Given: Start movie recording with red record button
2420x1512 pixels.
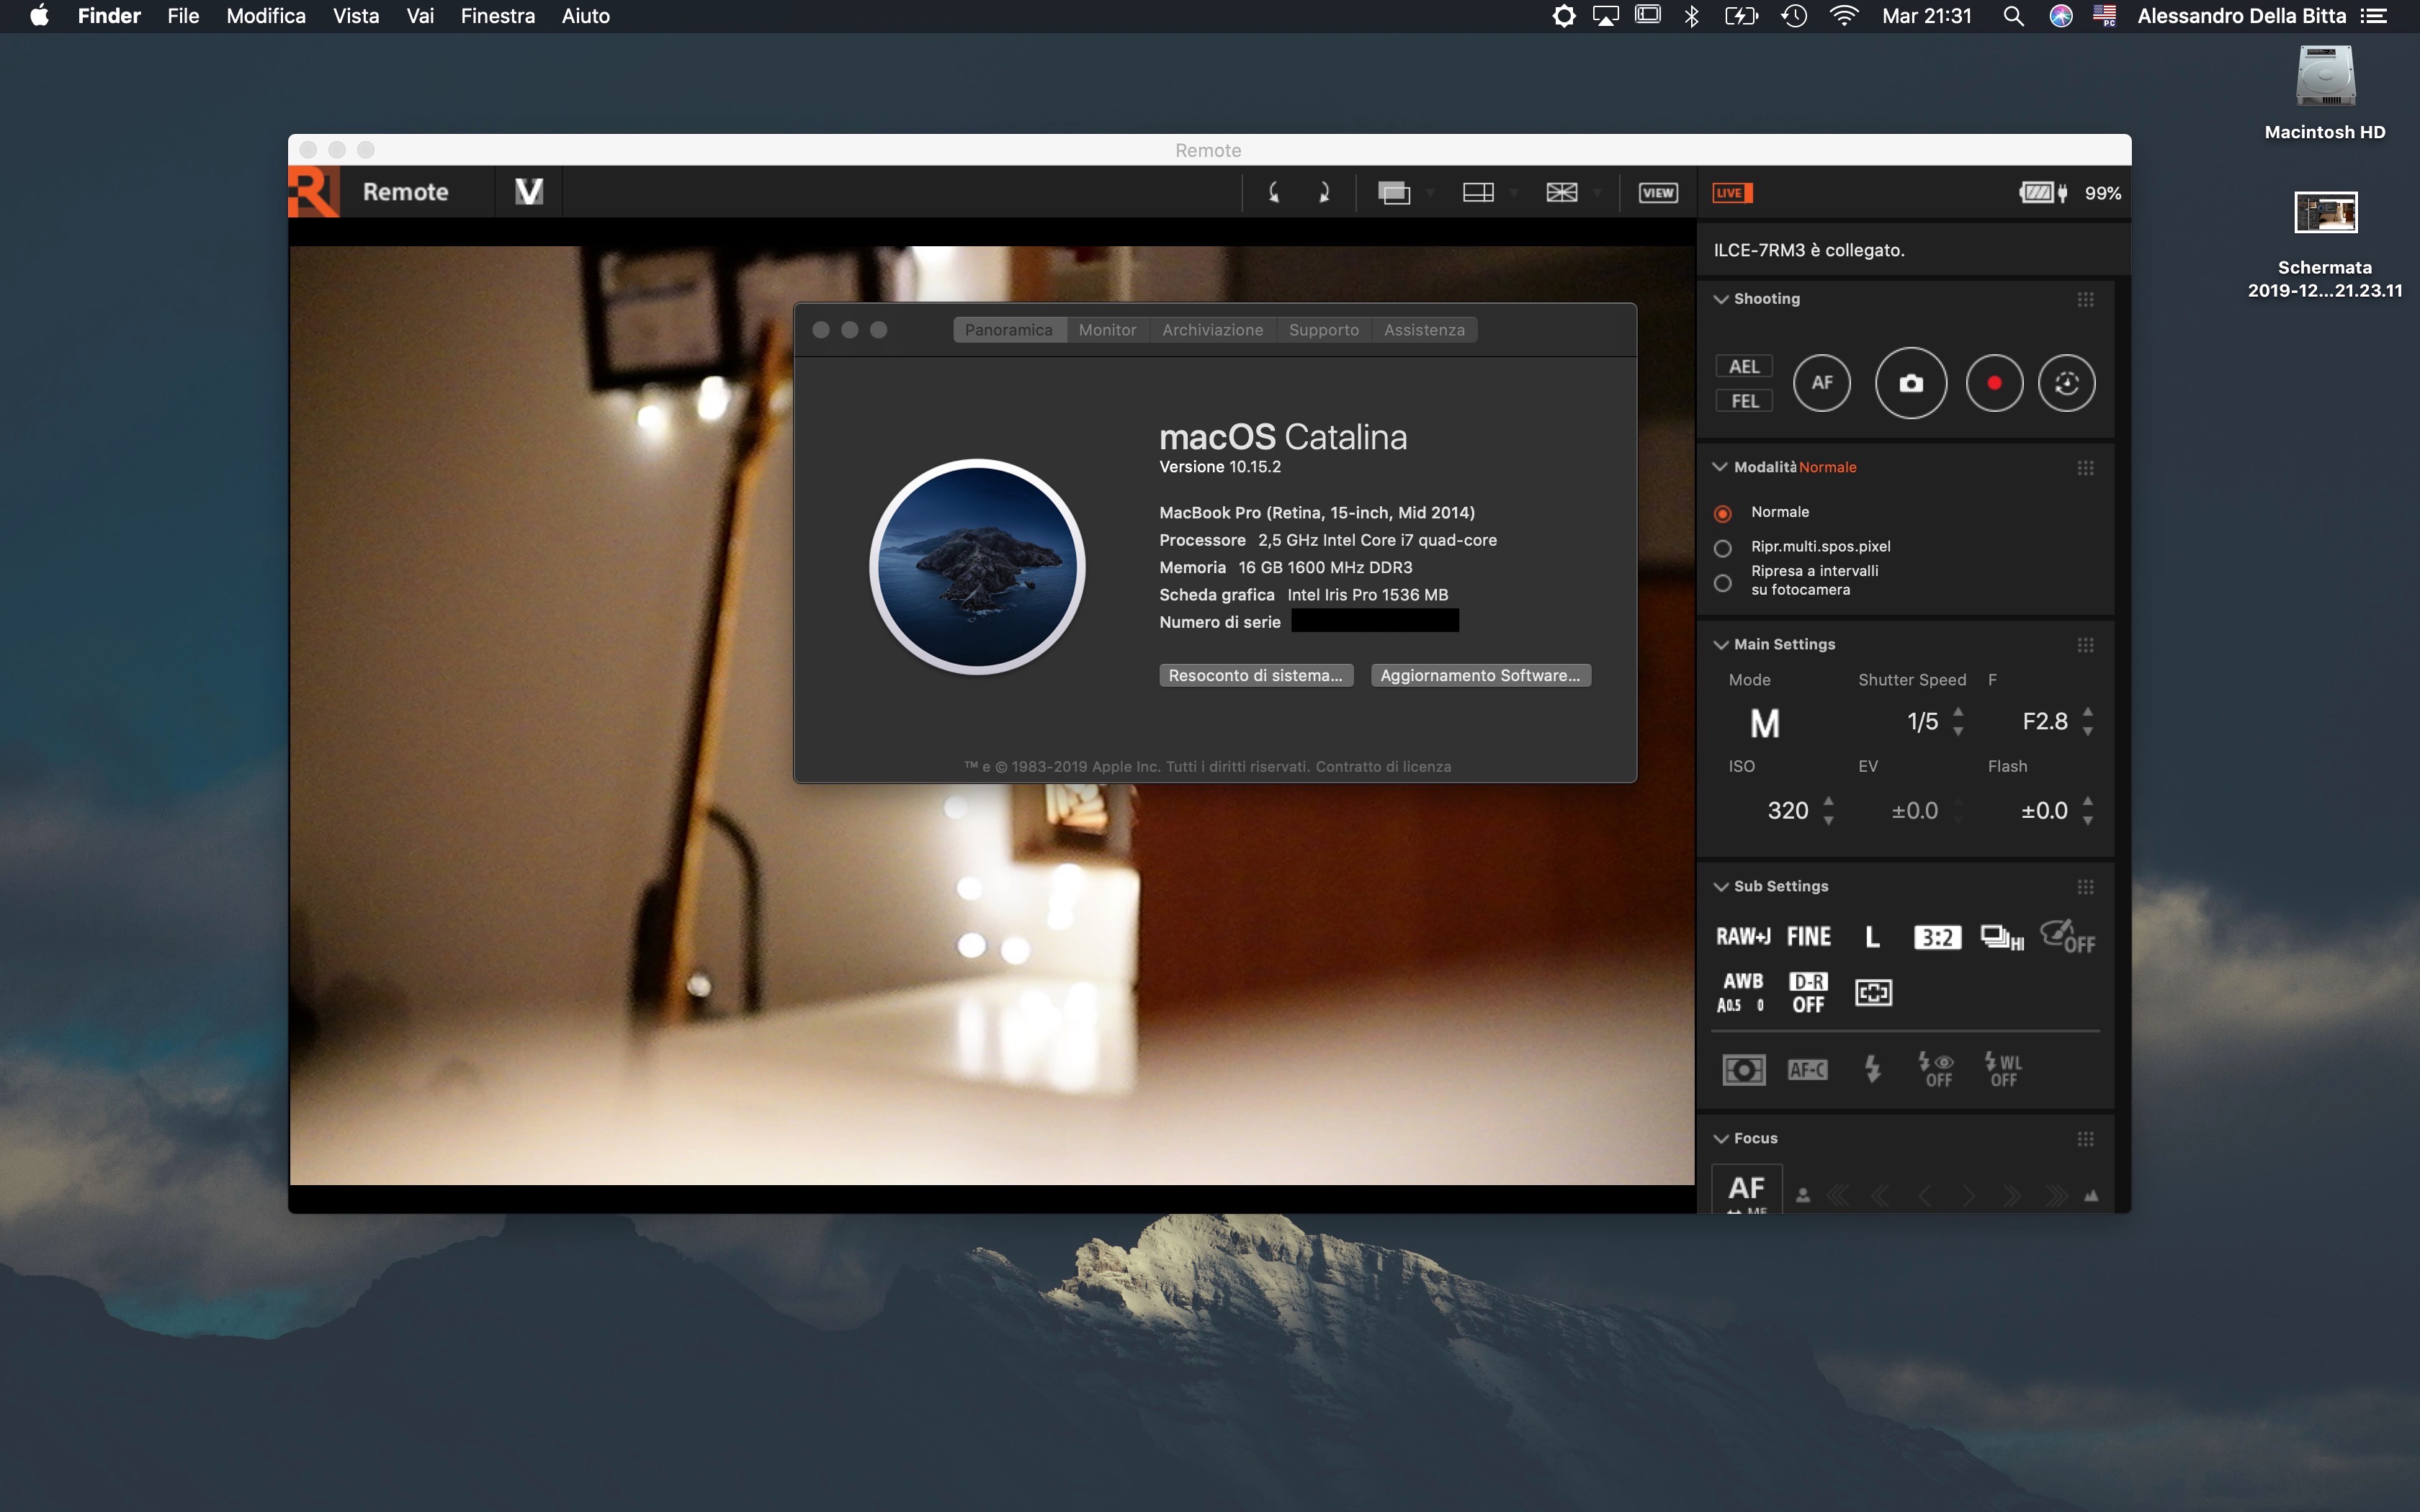Looking at the screenshot, I should point(1994,383).
